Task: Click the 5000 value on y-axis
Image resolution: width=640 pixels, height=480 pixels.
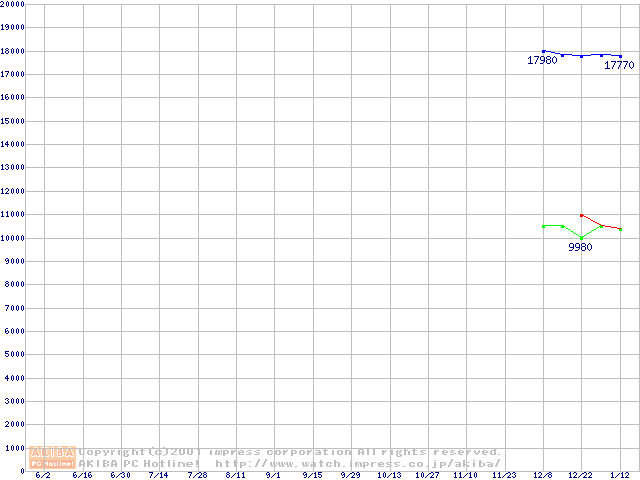Action: coord(15,354)
